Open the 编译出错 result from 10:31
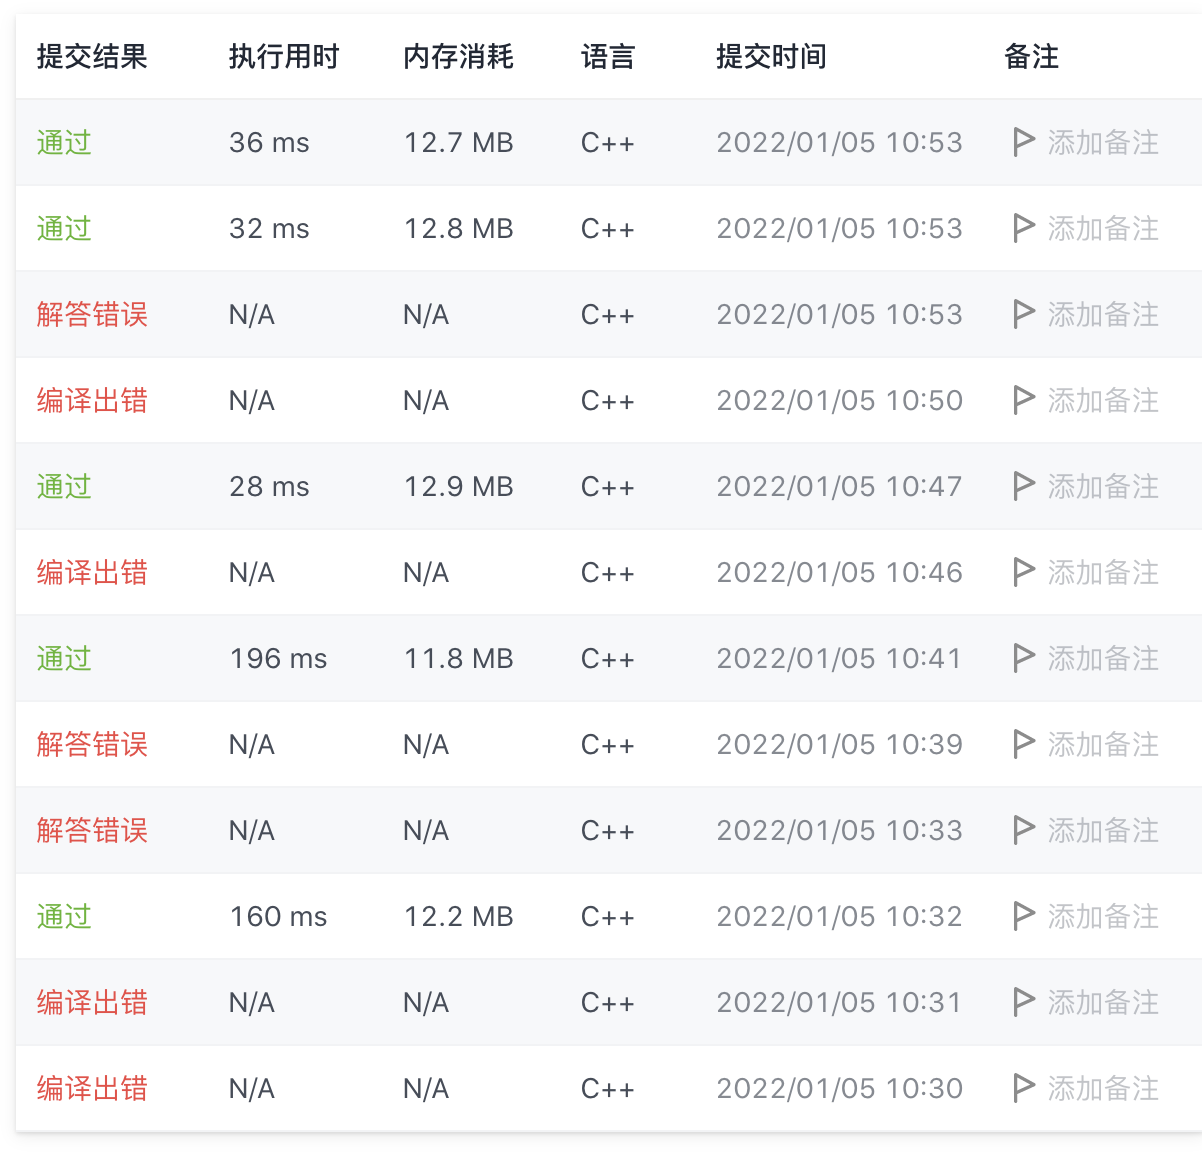 click(92, 1003)
